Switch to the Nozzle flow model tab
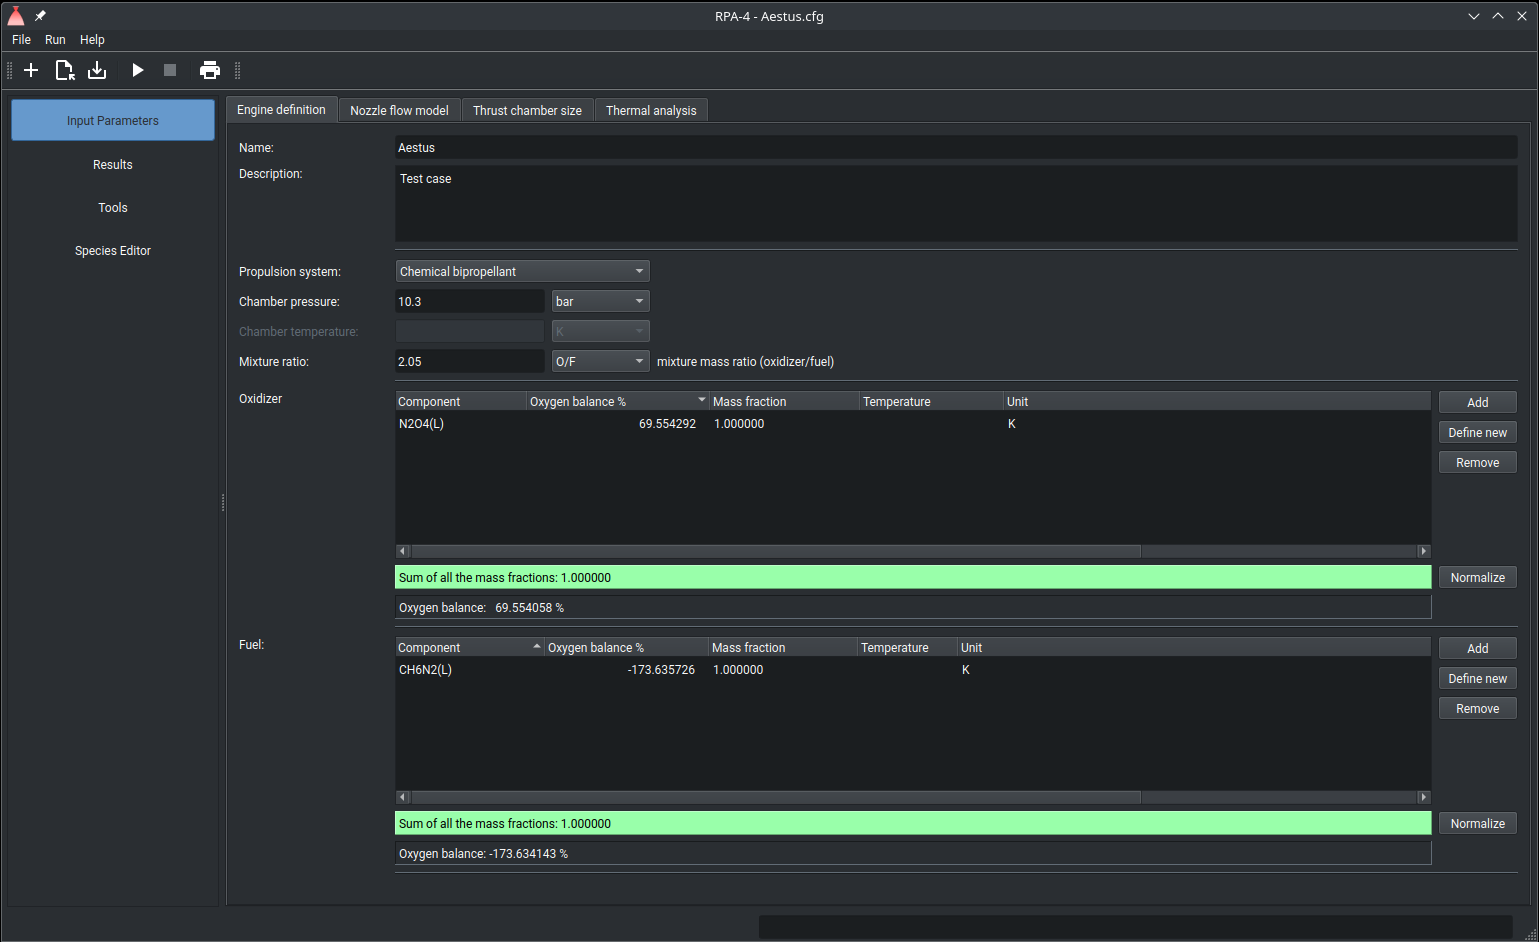 [399, 111]
